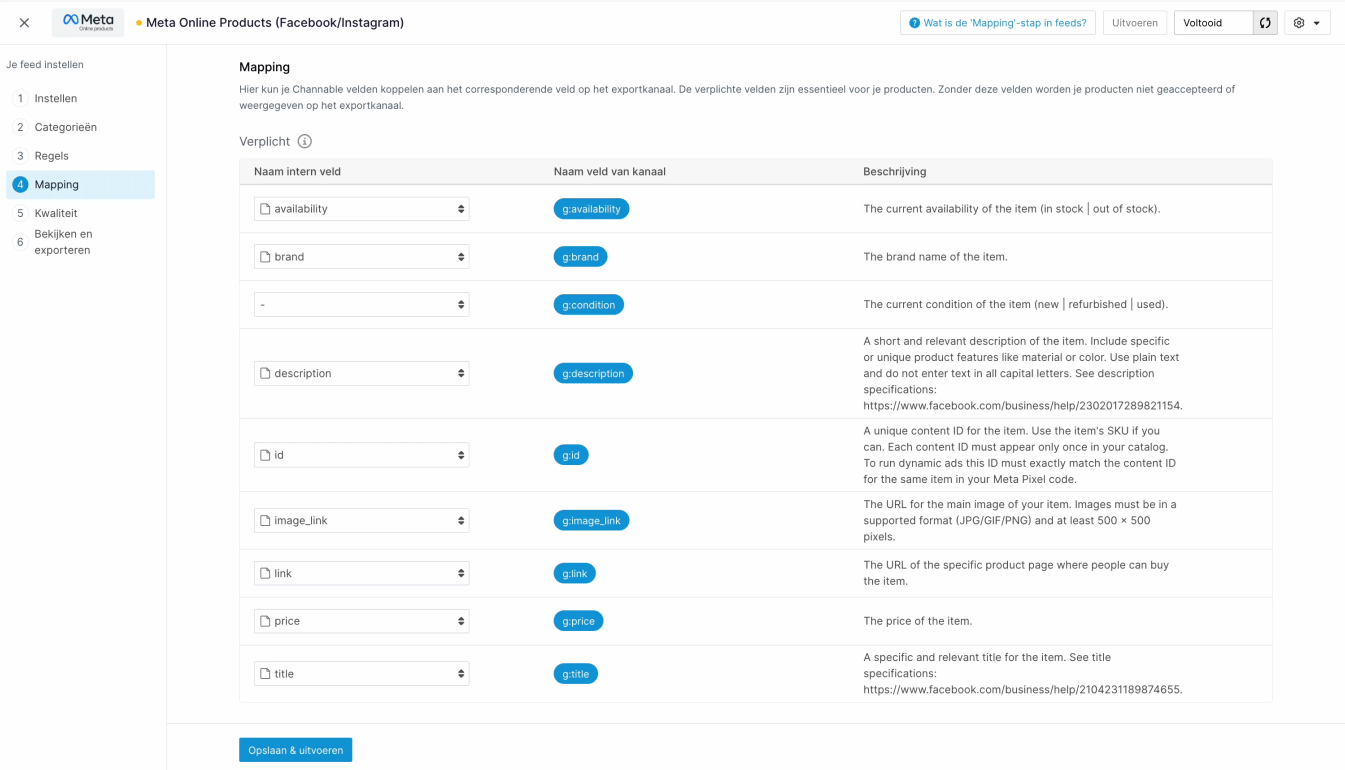Click the g:image_link channel tag
This screenshot has width=1345, height=770.
coord(591,521)
